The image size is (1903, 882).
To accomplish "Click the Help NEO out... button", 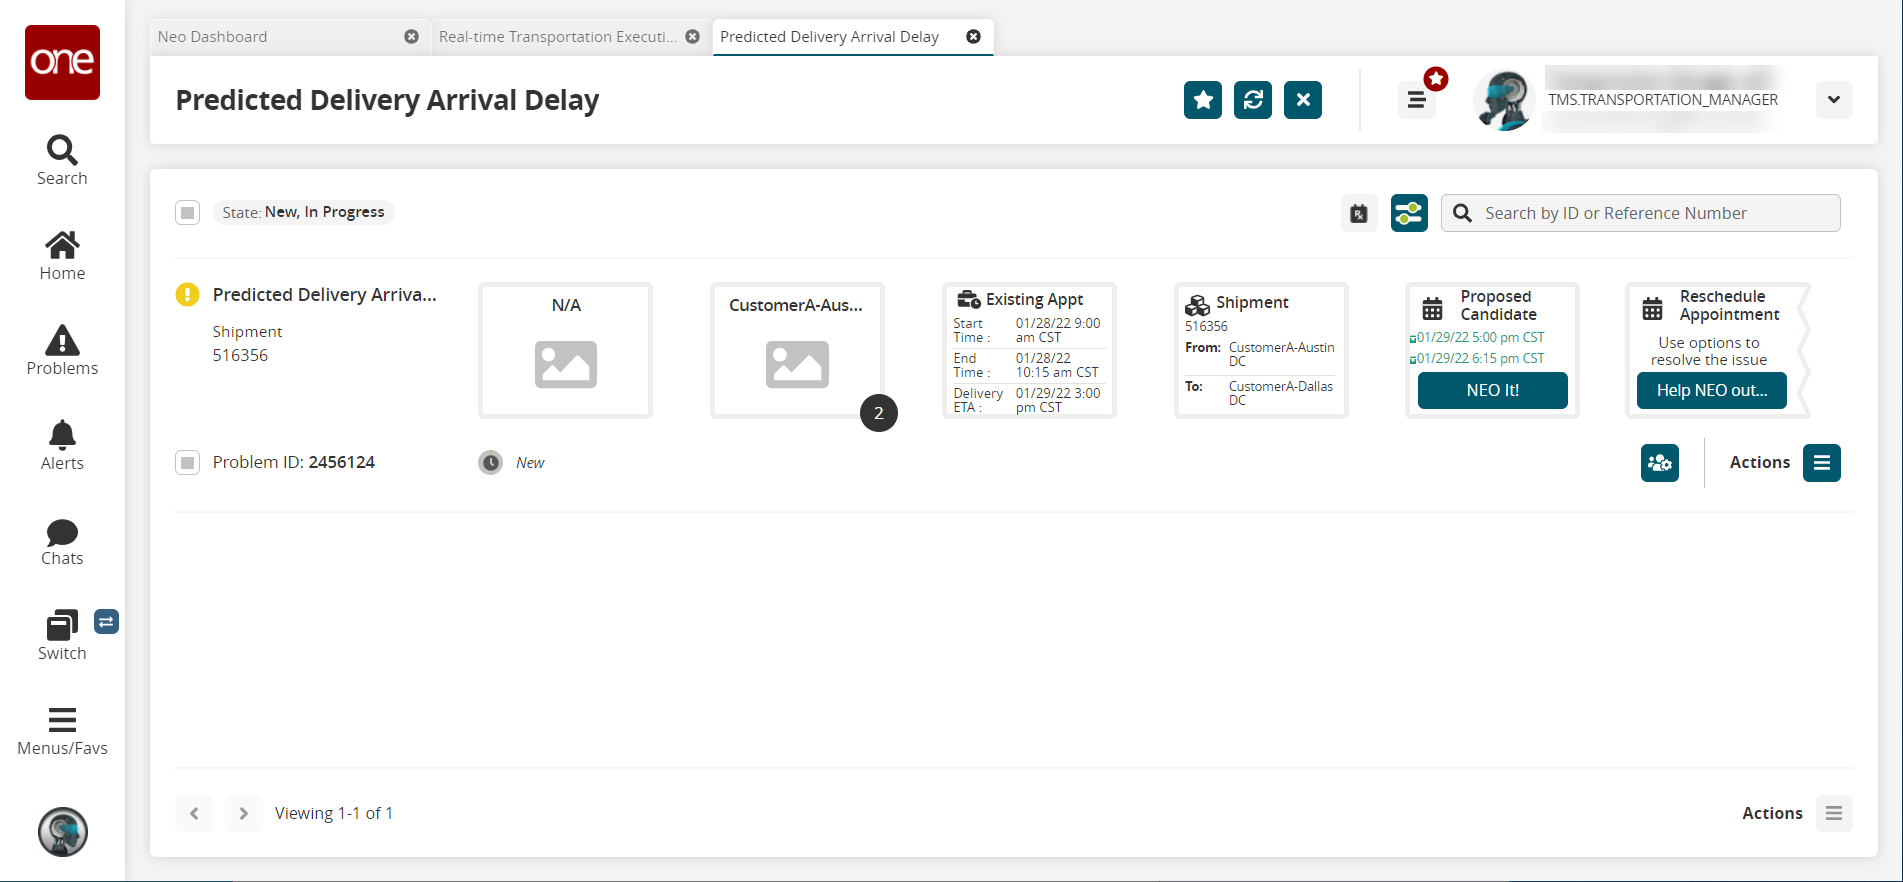I will pos(1712,390).
